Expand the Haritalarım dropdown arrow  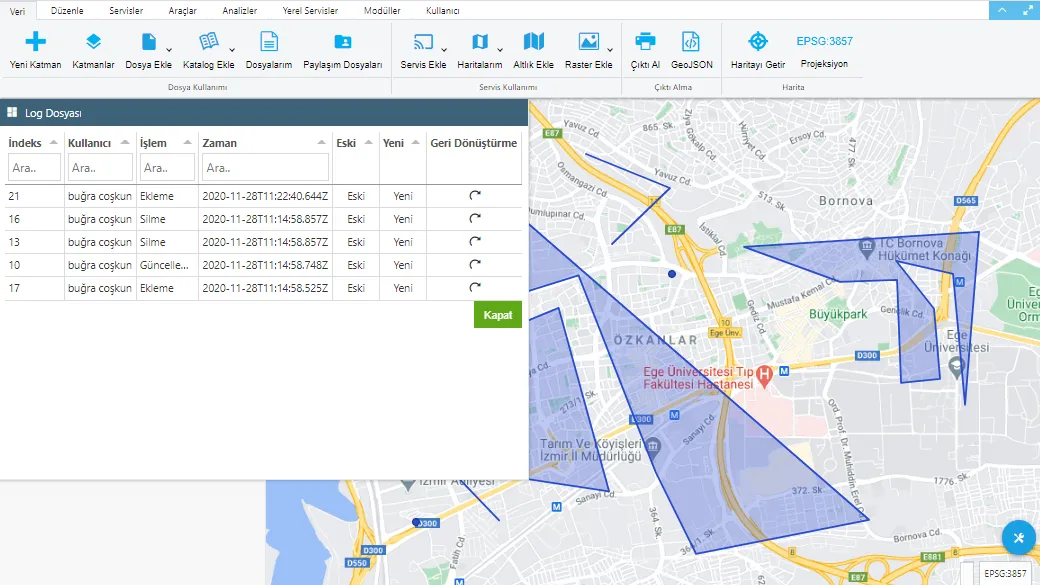500,50
